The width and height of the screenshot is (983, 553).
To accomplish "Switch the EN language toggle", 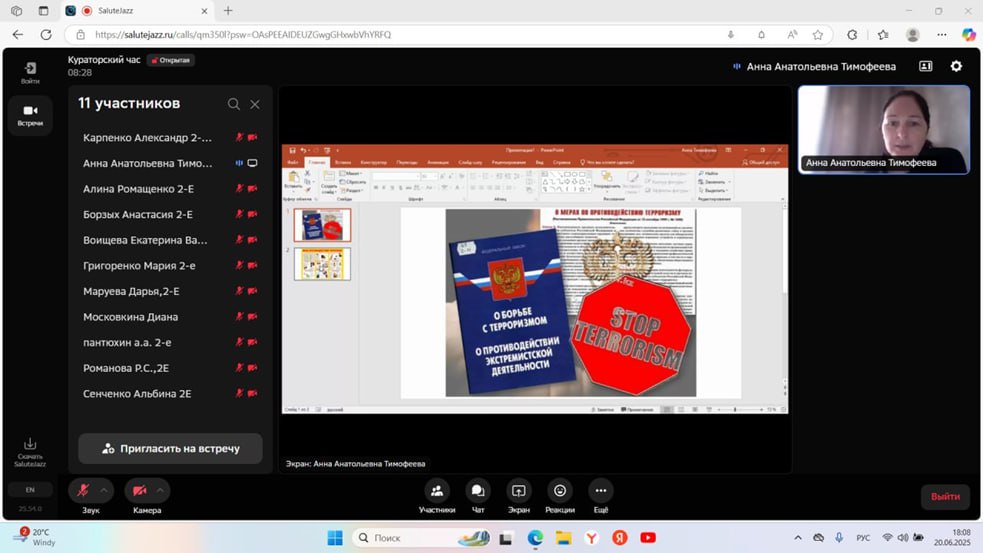I will click(x=30, y=490).
